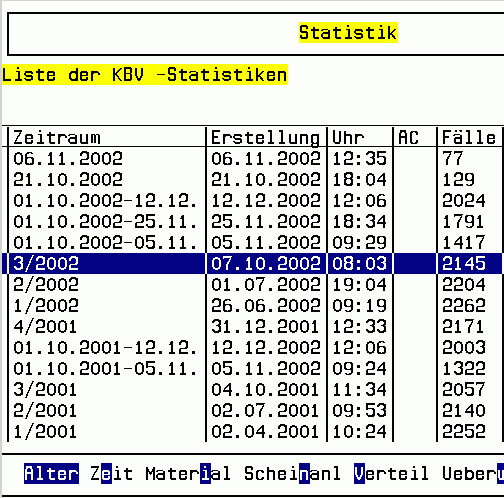Viewport: 504px width, 498px height.
Task: Click the time value 18:04
Action: (x=360, y=179)
